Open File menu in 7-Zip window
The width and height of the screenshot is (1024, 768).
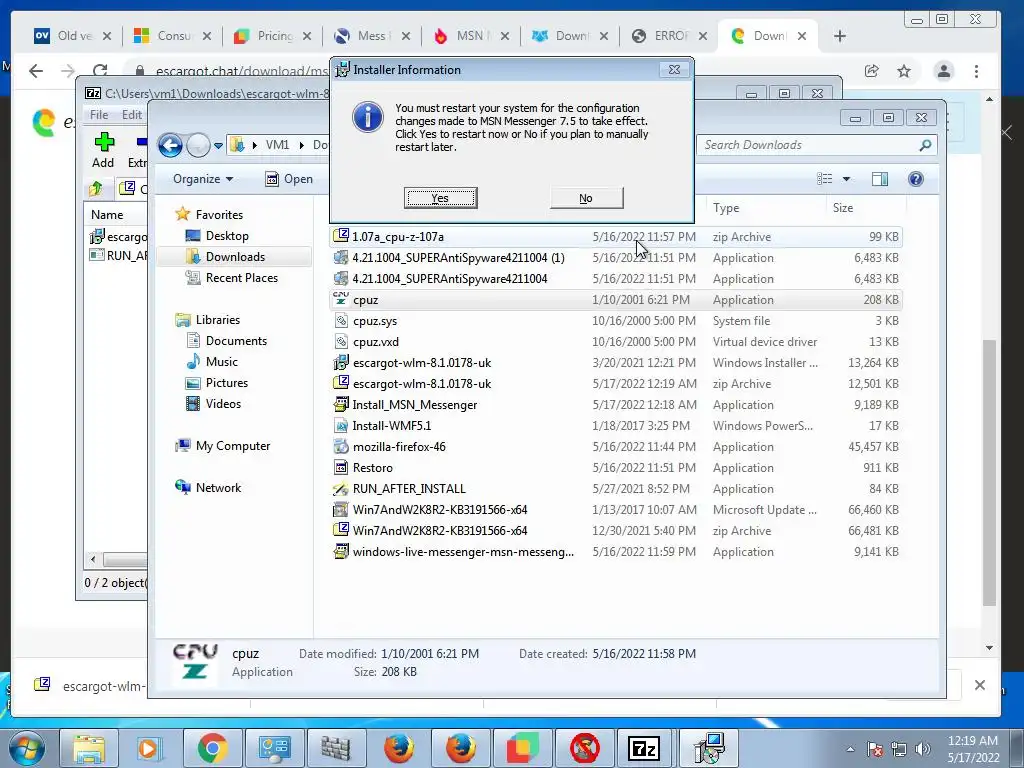[x=99, y=114]
